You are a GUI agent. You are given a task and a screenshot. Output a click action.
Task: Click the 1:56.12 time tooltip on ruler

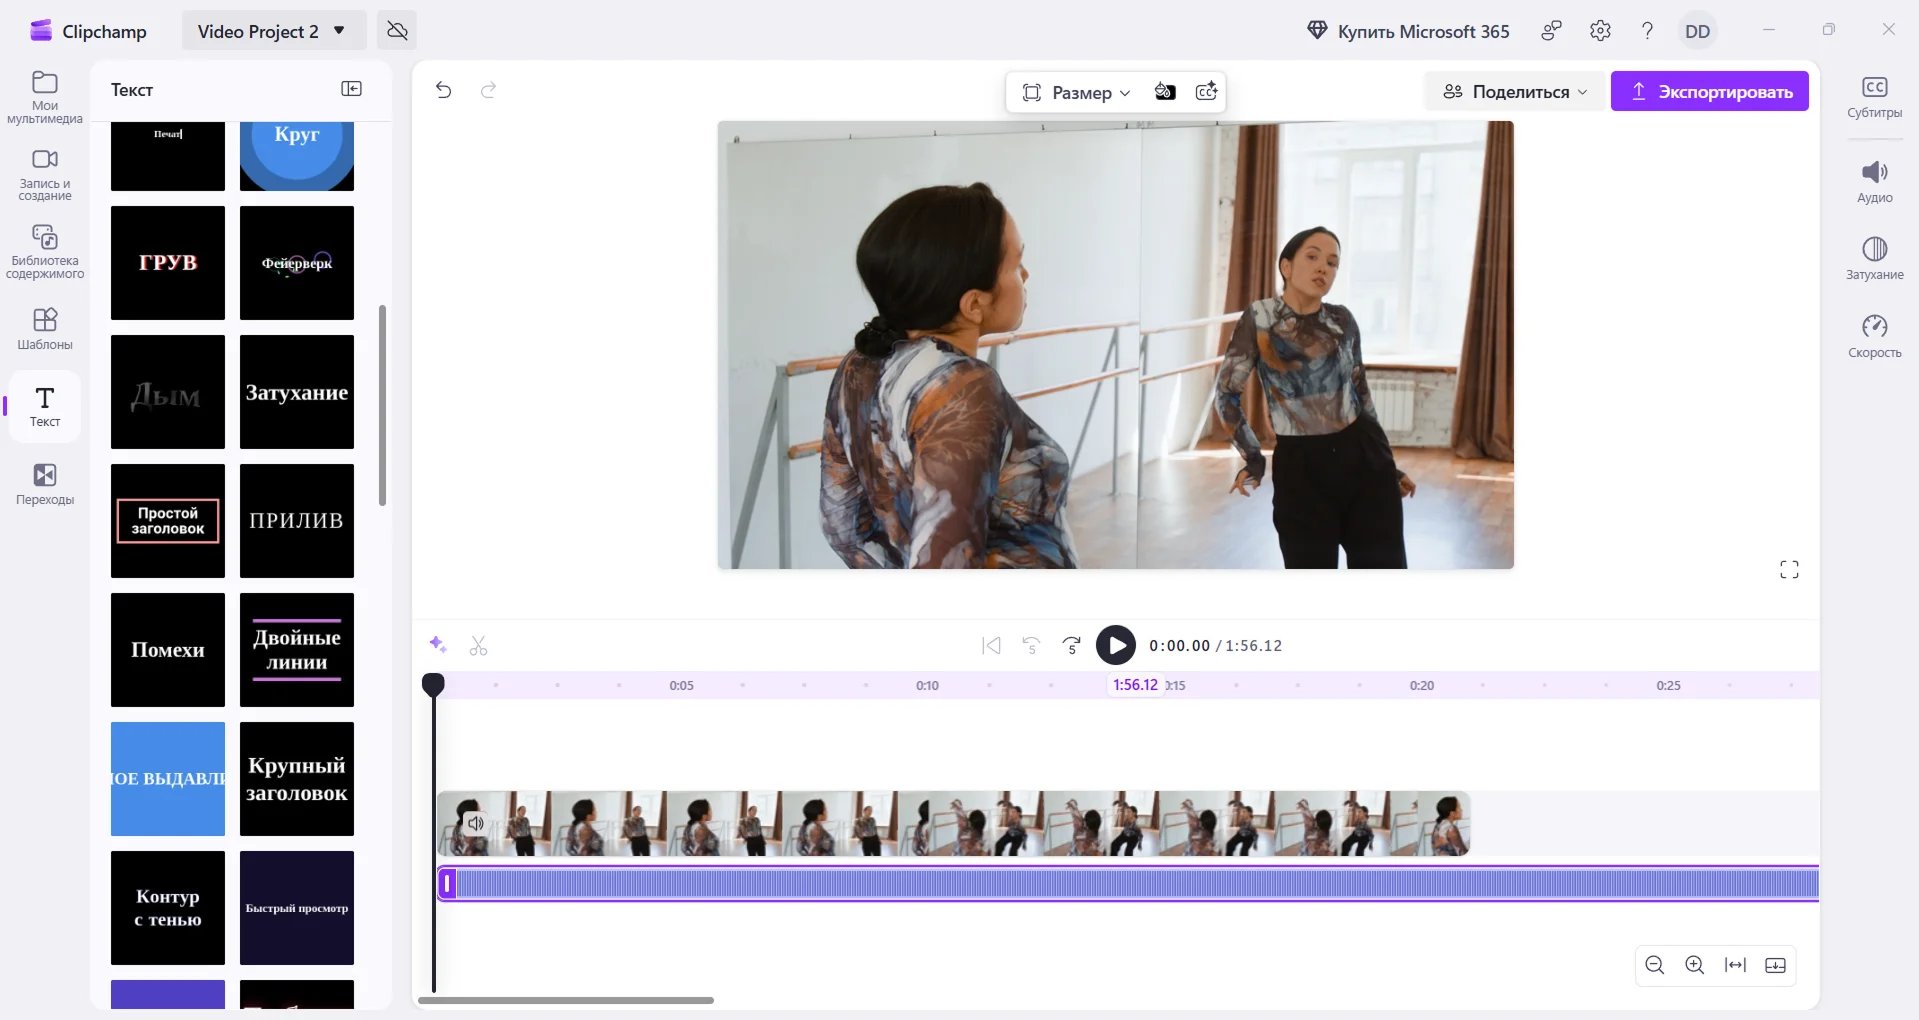(1136, 685)
